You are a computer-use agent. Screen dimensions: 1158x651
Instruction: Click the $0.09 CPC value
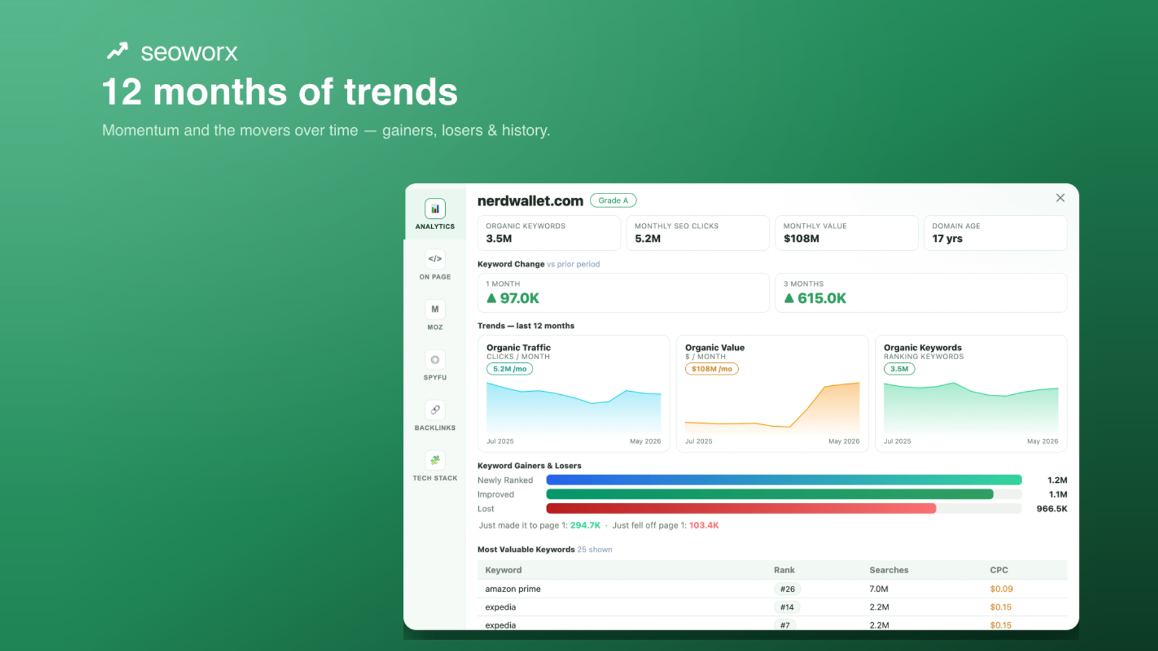point(1001,589)
